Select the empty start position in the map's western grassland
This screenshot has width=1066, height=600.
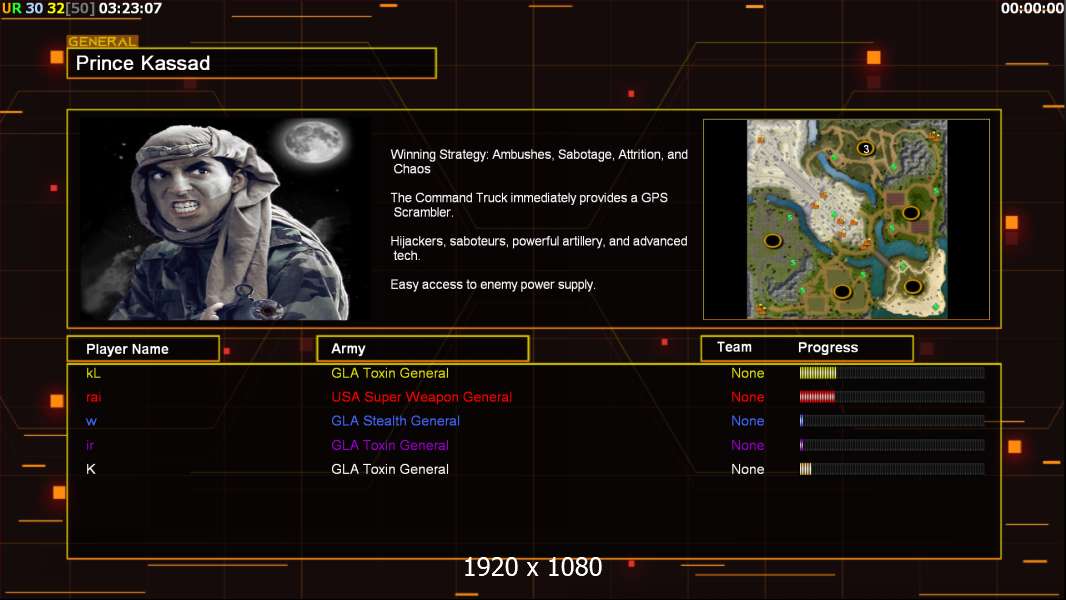[x=772, y=240]
